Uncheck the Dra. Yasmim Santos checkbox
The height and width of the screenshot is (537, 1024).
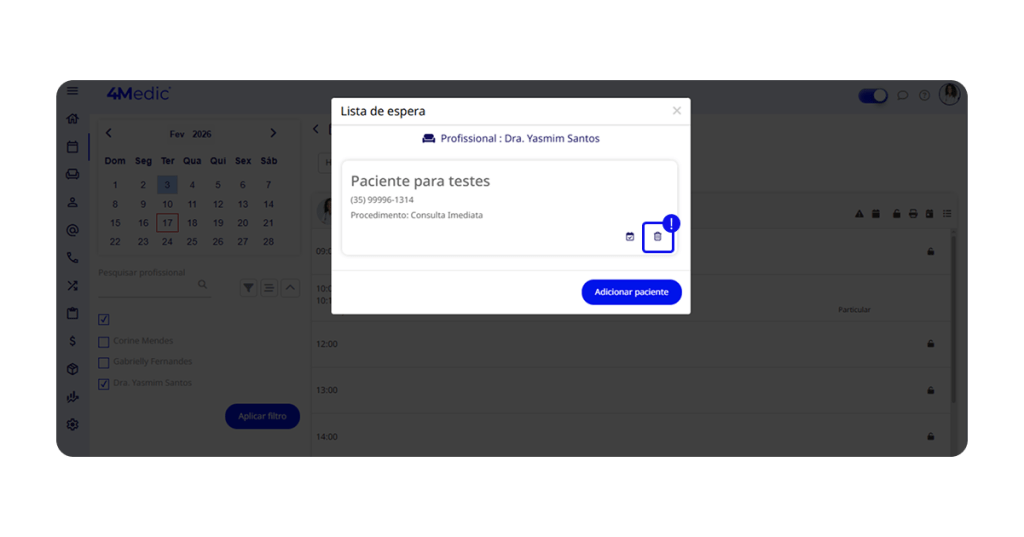click(x=104, y=383)
